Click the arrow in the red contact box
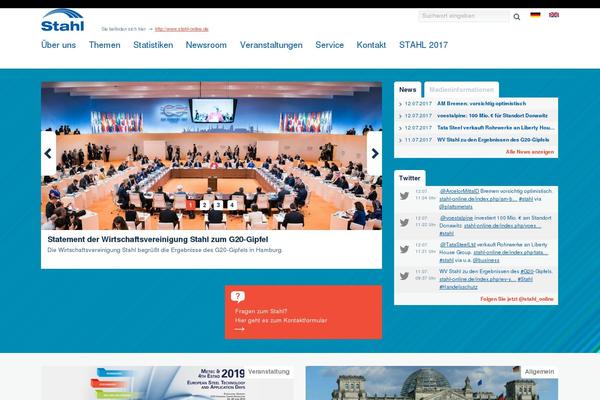The image size is (600, 400). pyautogui.click(x=240, y=329)
